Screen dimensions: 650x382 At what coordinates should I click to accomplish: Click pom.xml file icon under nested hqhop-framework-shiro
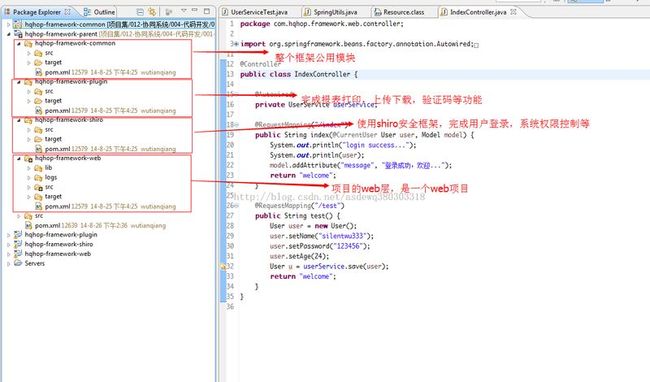[39, 149]
